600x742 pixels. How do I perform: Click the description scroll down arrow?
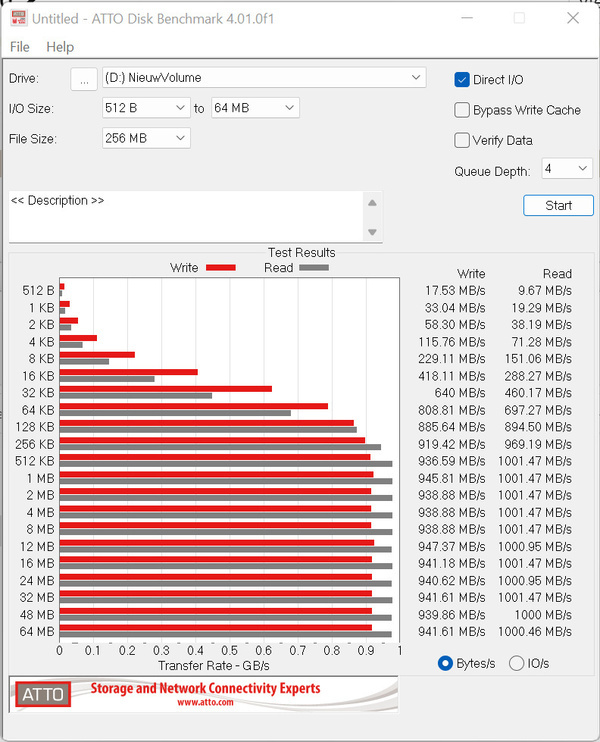[x=372, y=232]
